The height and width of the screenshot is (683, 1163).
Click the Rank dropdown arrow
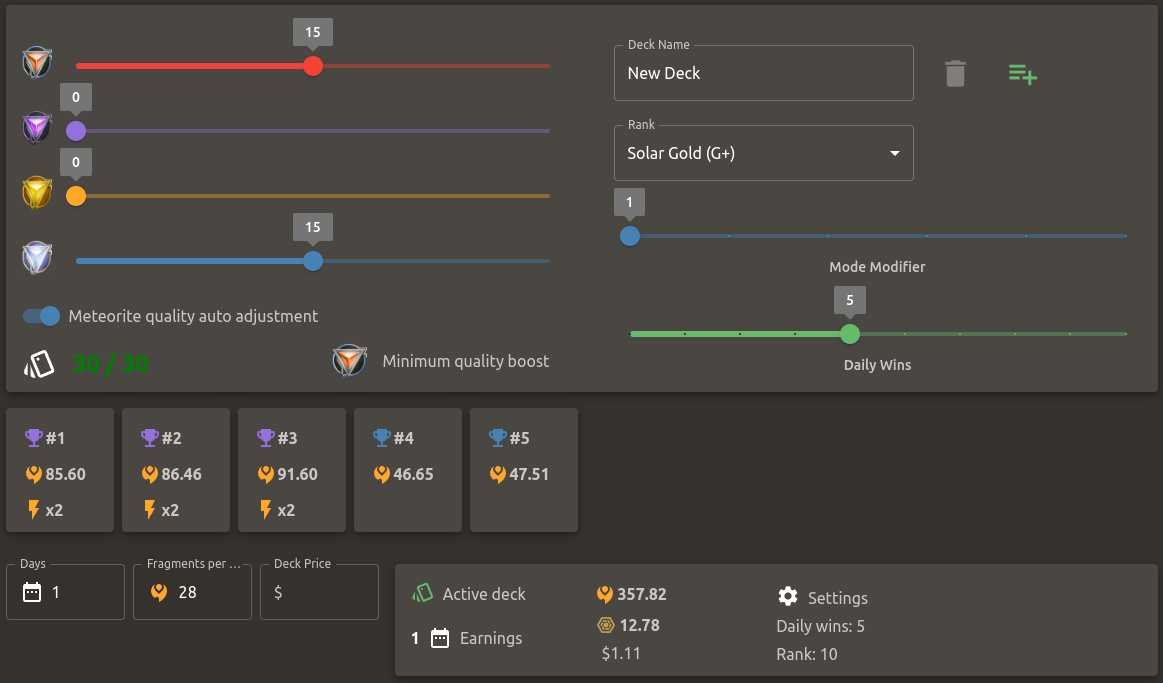895,154
